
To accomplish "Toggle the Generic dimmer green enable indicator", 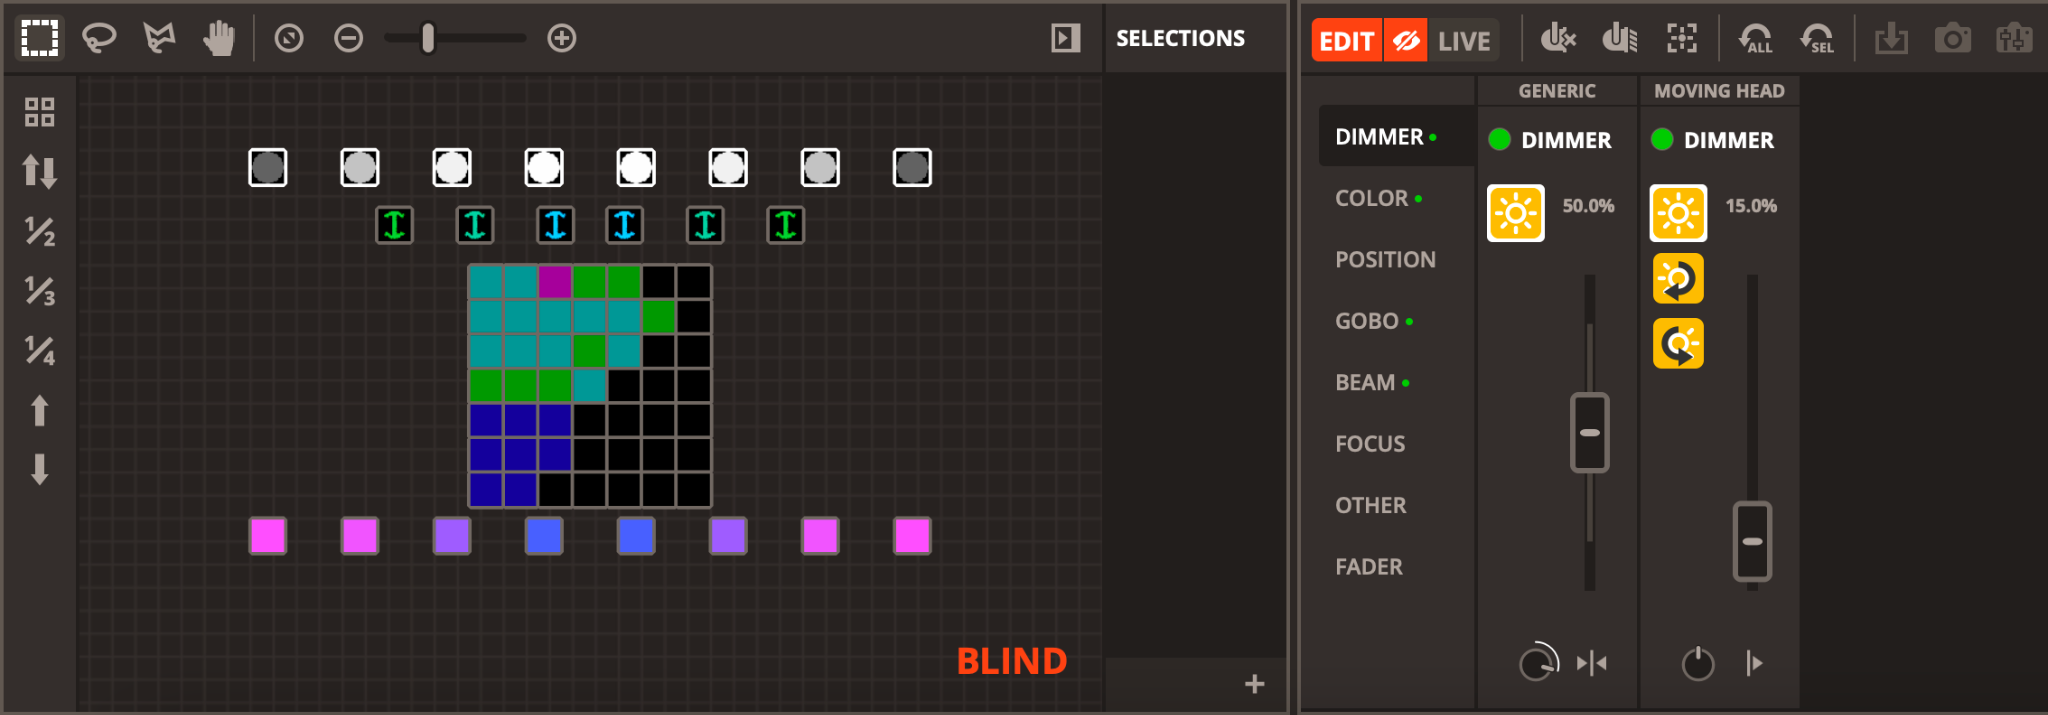I will click(1499, 139).
